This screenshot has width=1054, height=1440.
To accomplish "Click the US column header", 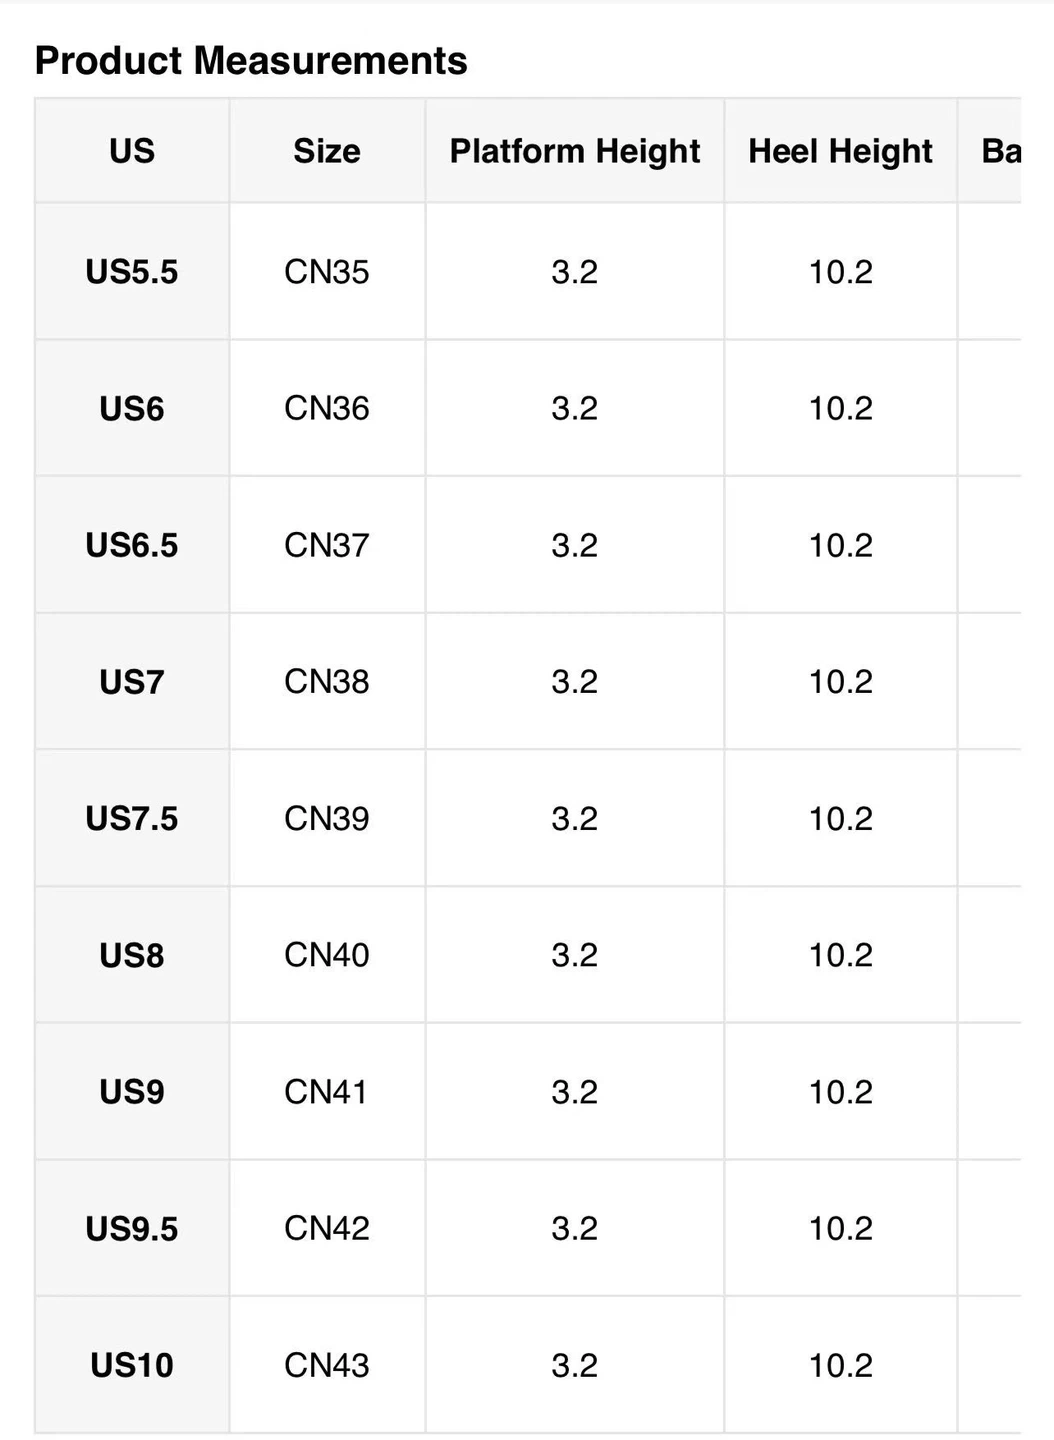I will pyautogui.click(x=132, y=151).
